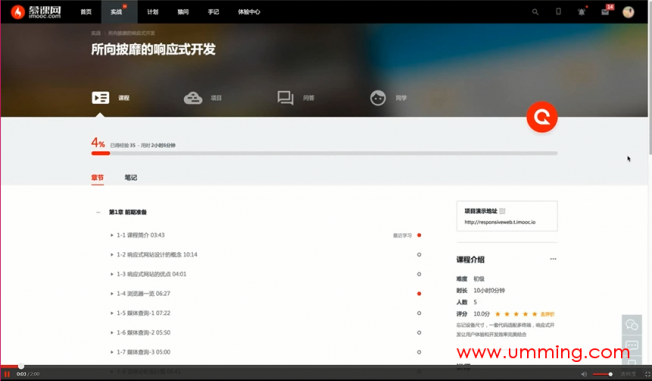Click the 实战 breadcrumb link
This screenshot has width=652, height=381.
[x=96, y=33]
